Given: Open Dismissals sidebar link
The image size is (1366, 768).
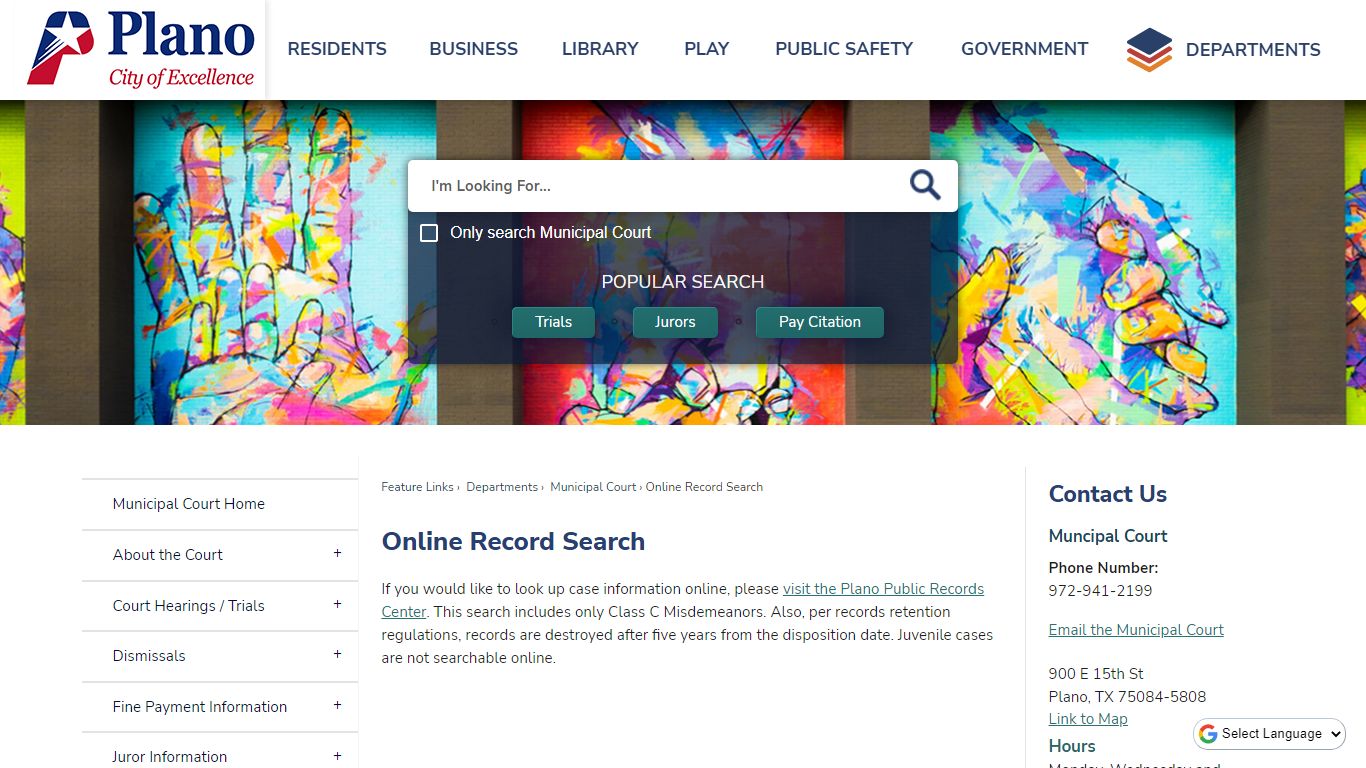Looking at the screenshot, I should point(149,656).
